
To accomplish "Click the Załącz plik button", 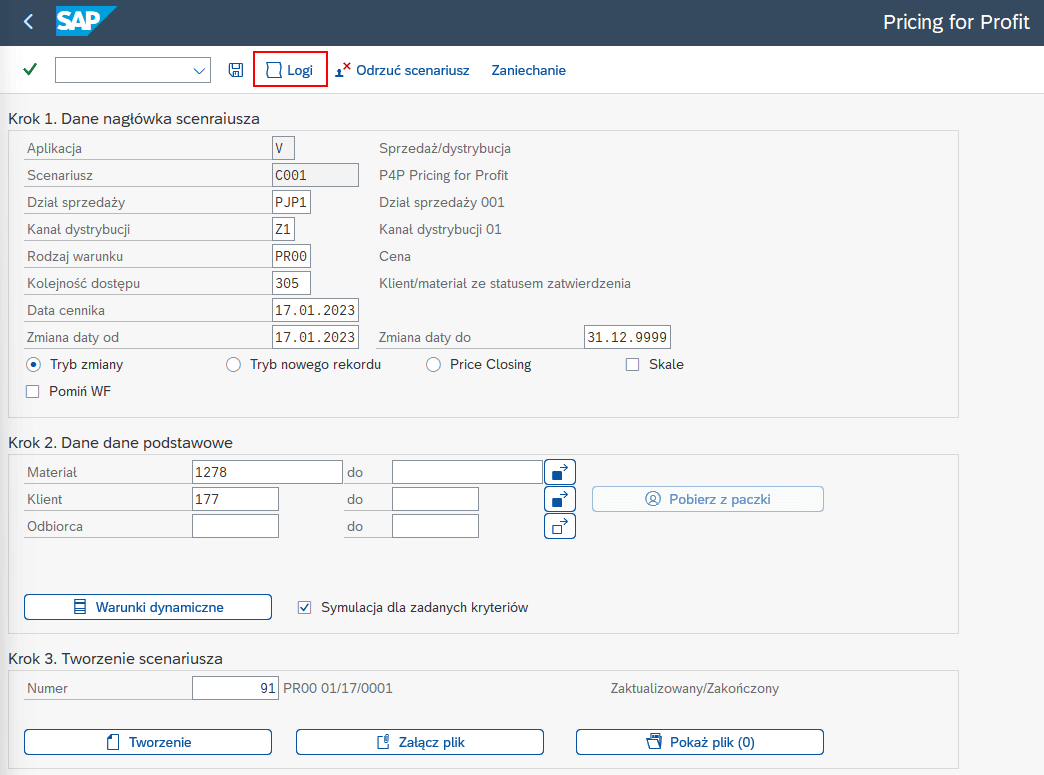I will tap(419, 742).
